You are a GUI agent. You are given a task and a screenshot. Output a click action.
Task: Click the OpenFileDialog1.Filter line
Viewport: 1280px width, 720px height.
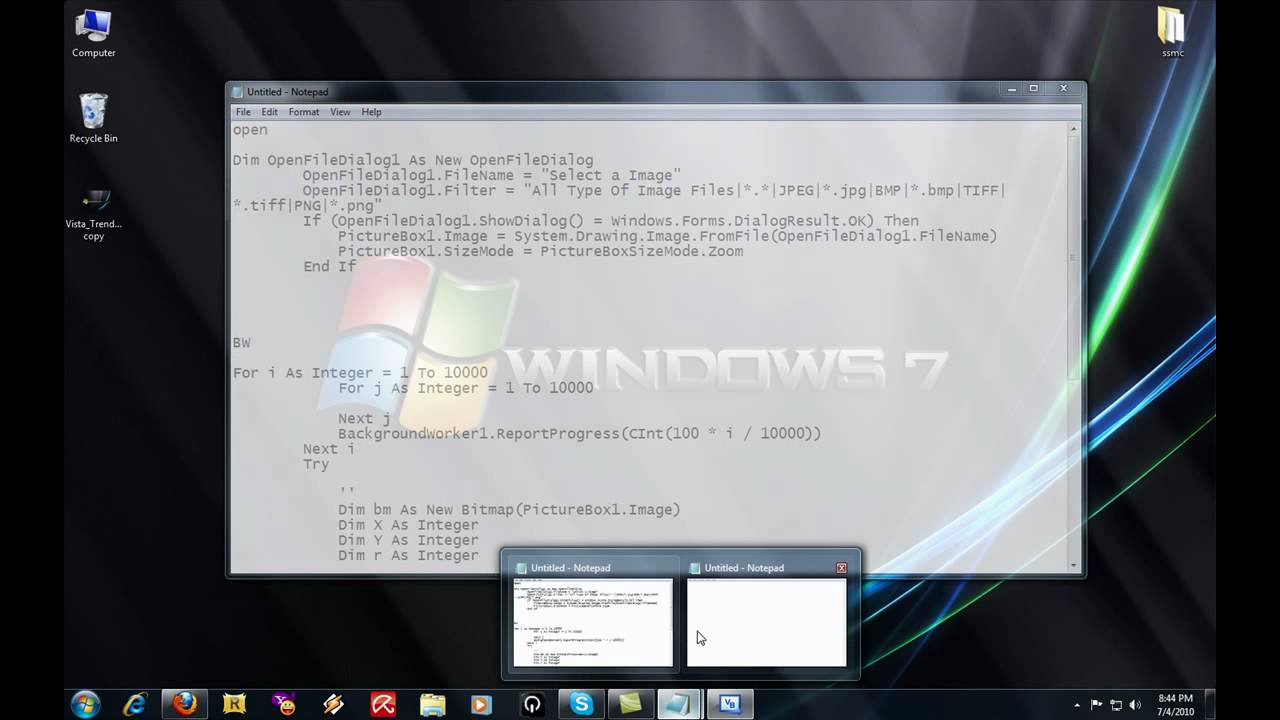[x=654, y=190]
